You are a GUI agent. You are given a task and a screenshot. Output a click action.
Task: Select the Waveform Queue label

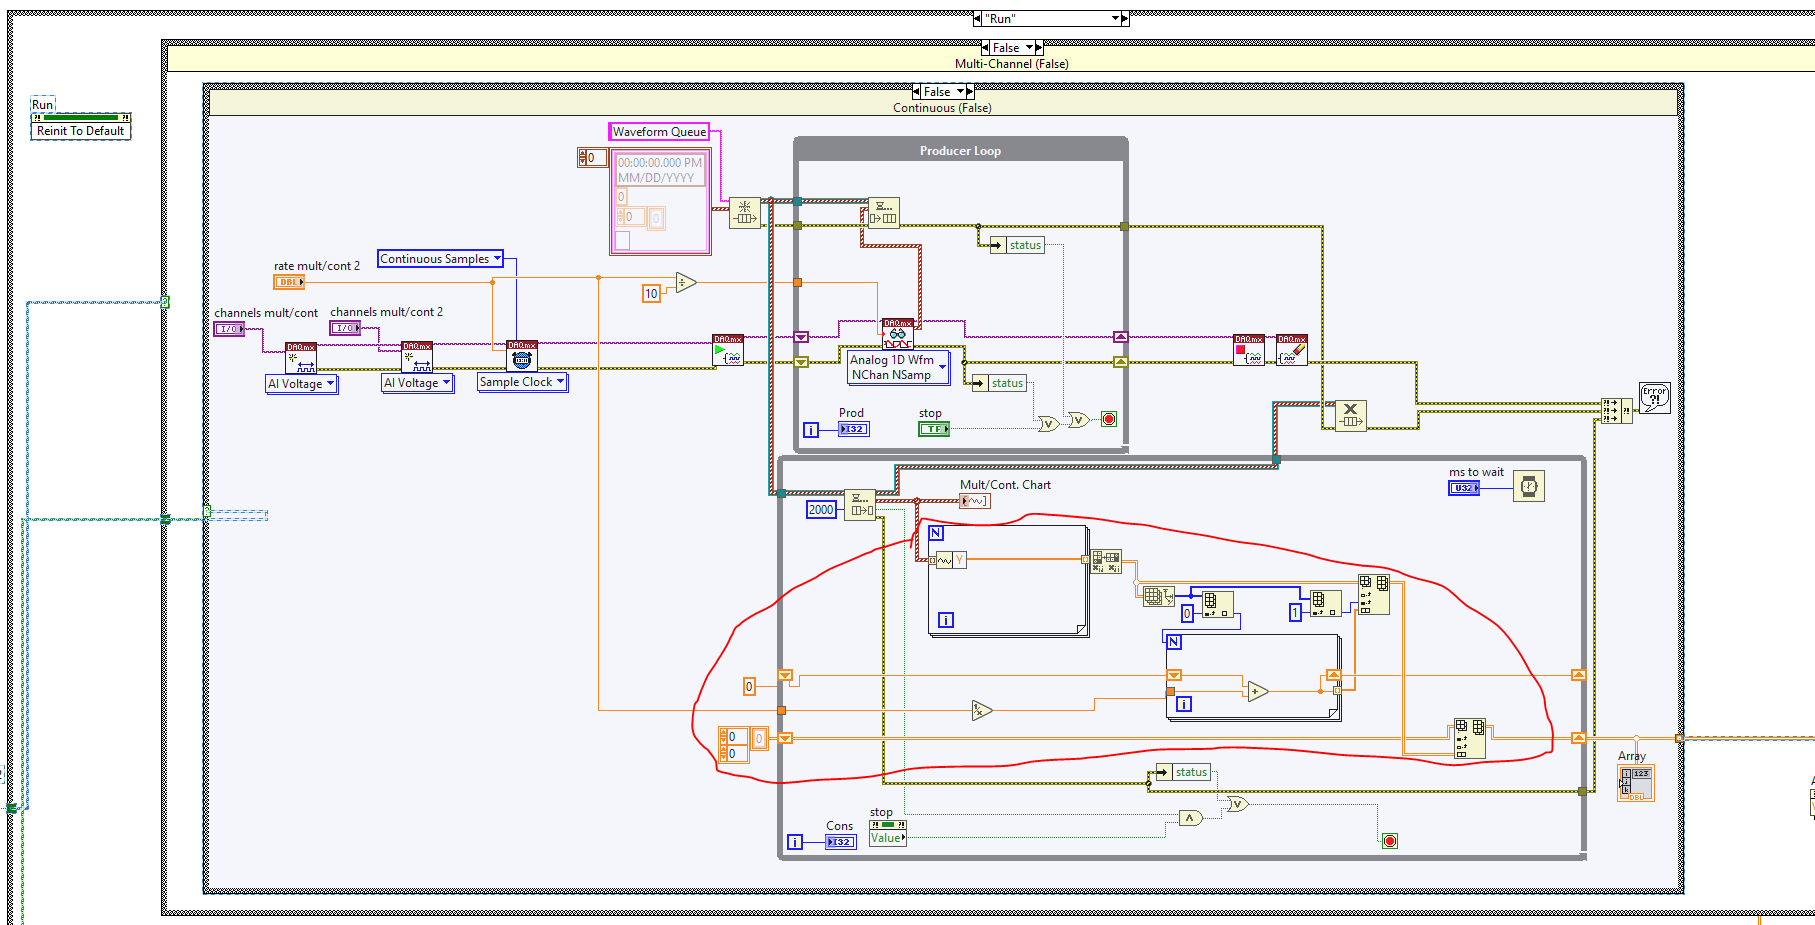659,132
